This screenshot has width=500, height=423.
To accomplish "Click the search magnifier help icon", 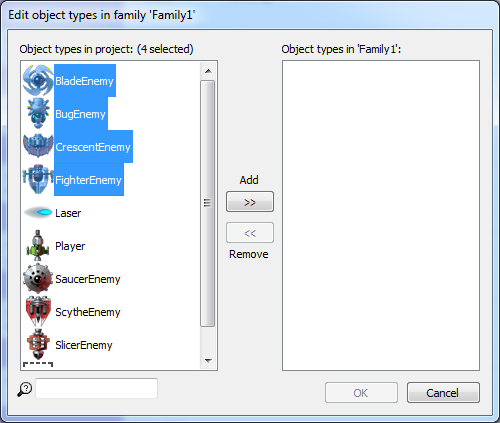I will (25, 389).
